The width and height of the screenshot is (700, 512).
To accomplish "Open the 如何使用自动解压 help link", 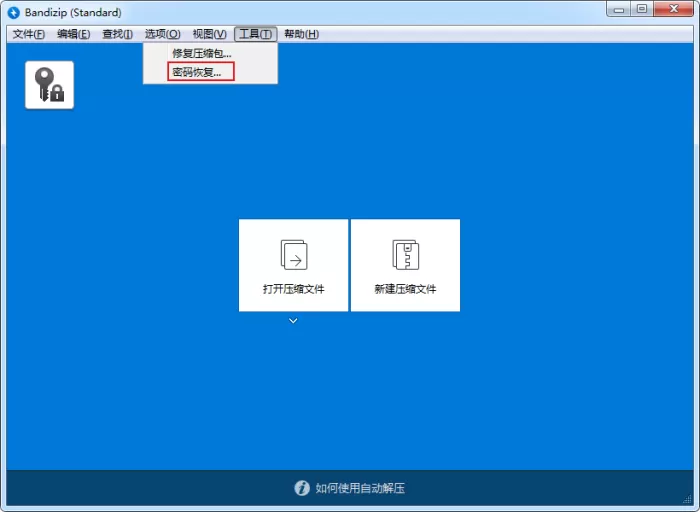I will [x=360, y=488].
